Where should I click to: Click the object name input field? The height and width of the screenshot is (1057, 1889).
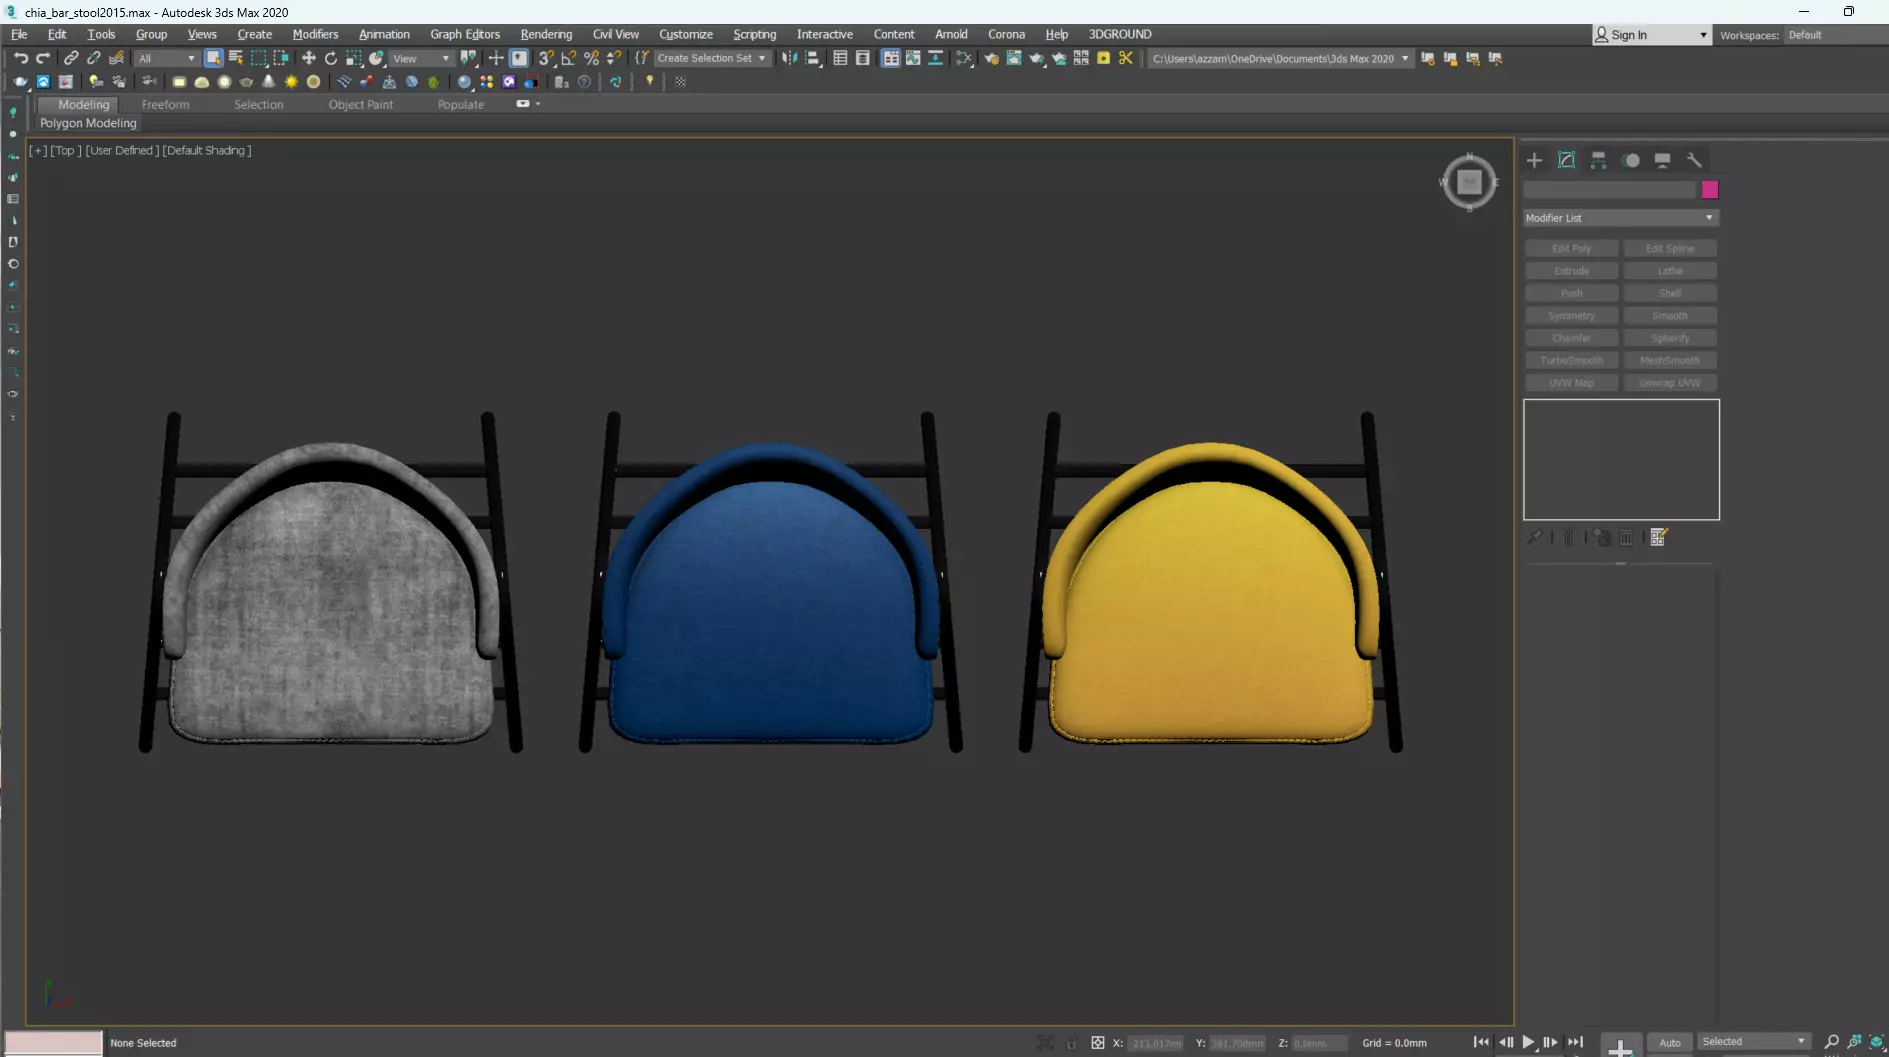click(x=1609, y=190)
